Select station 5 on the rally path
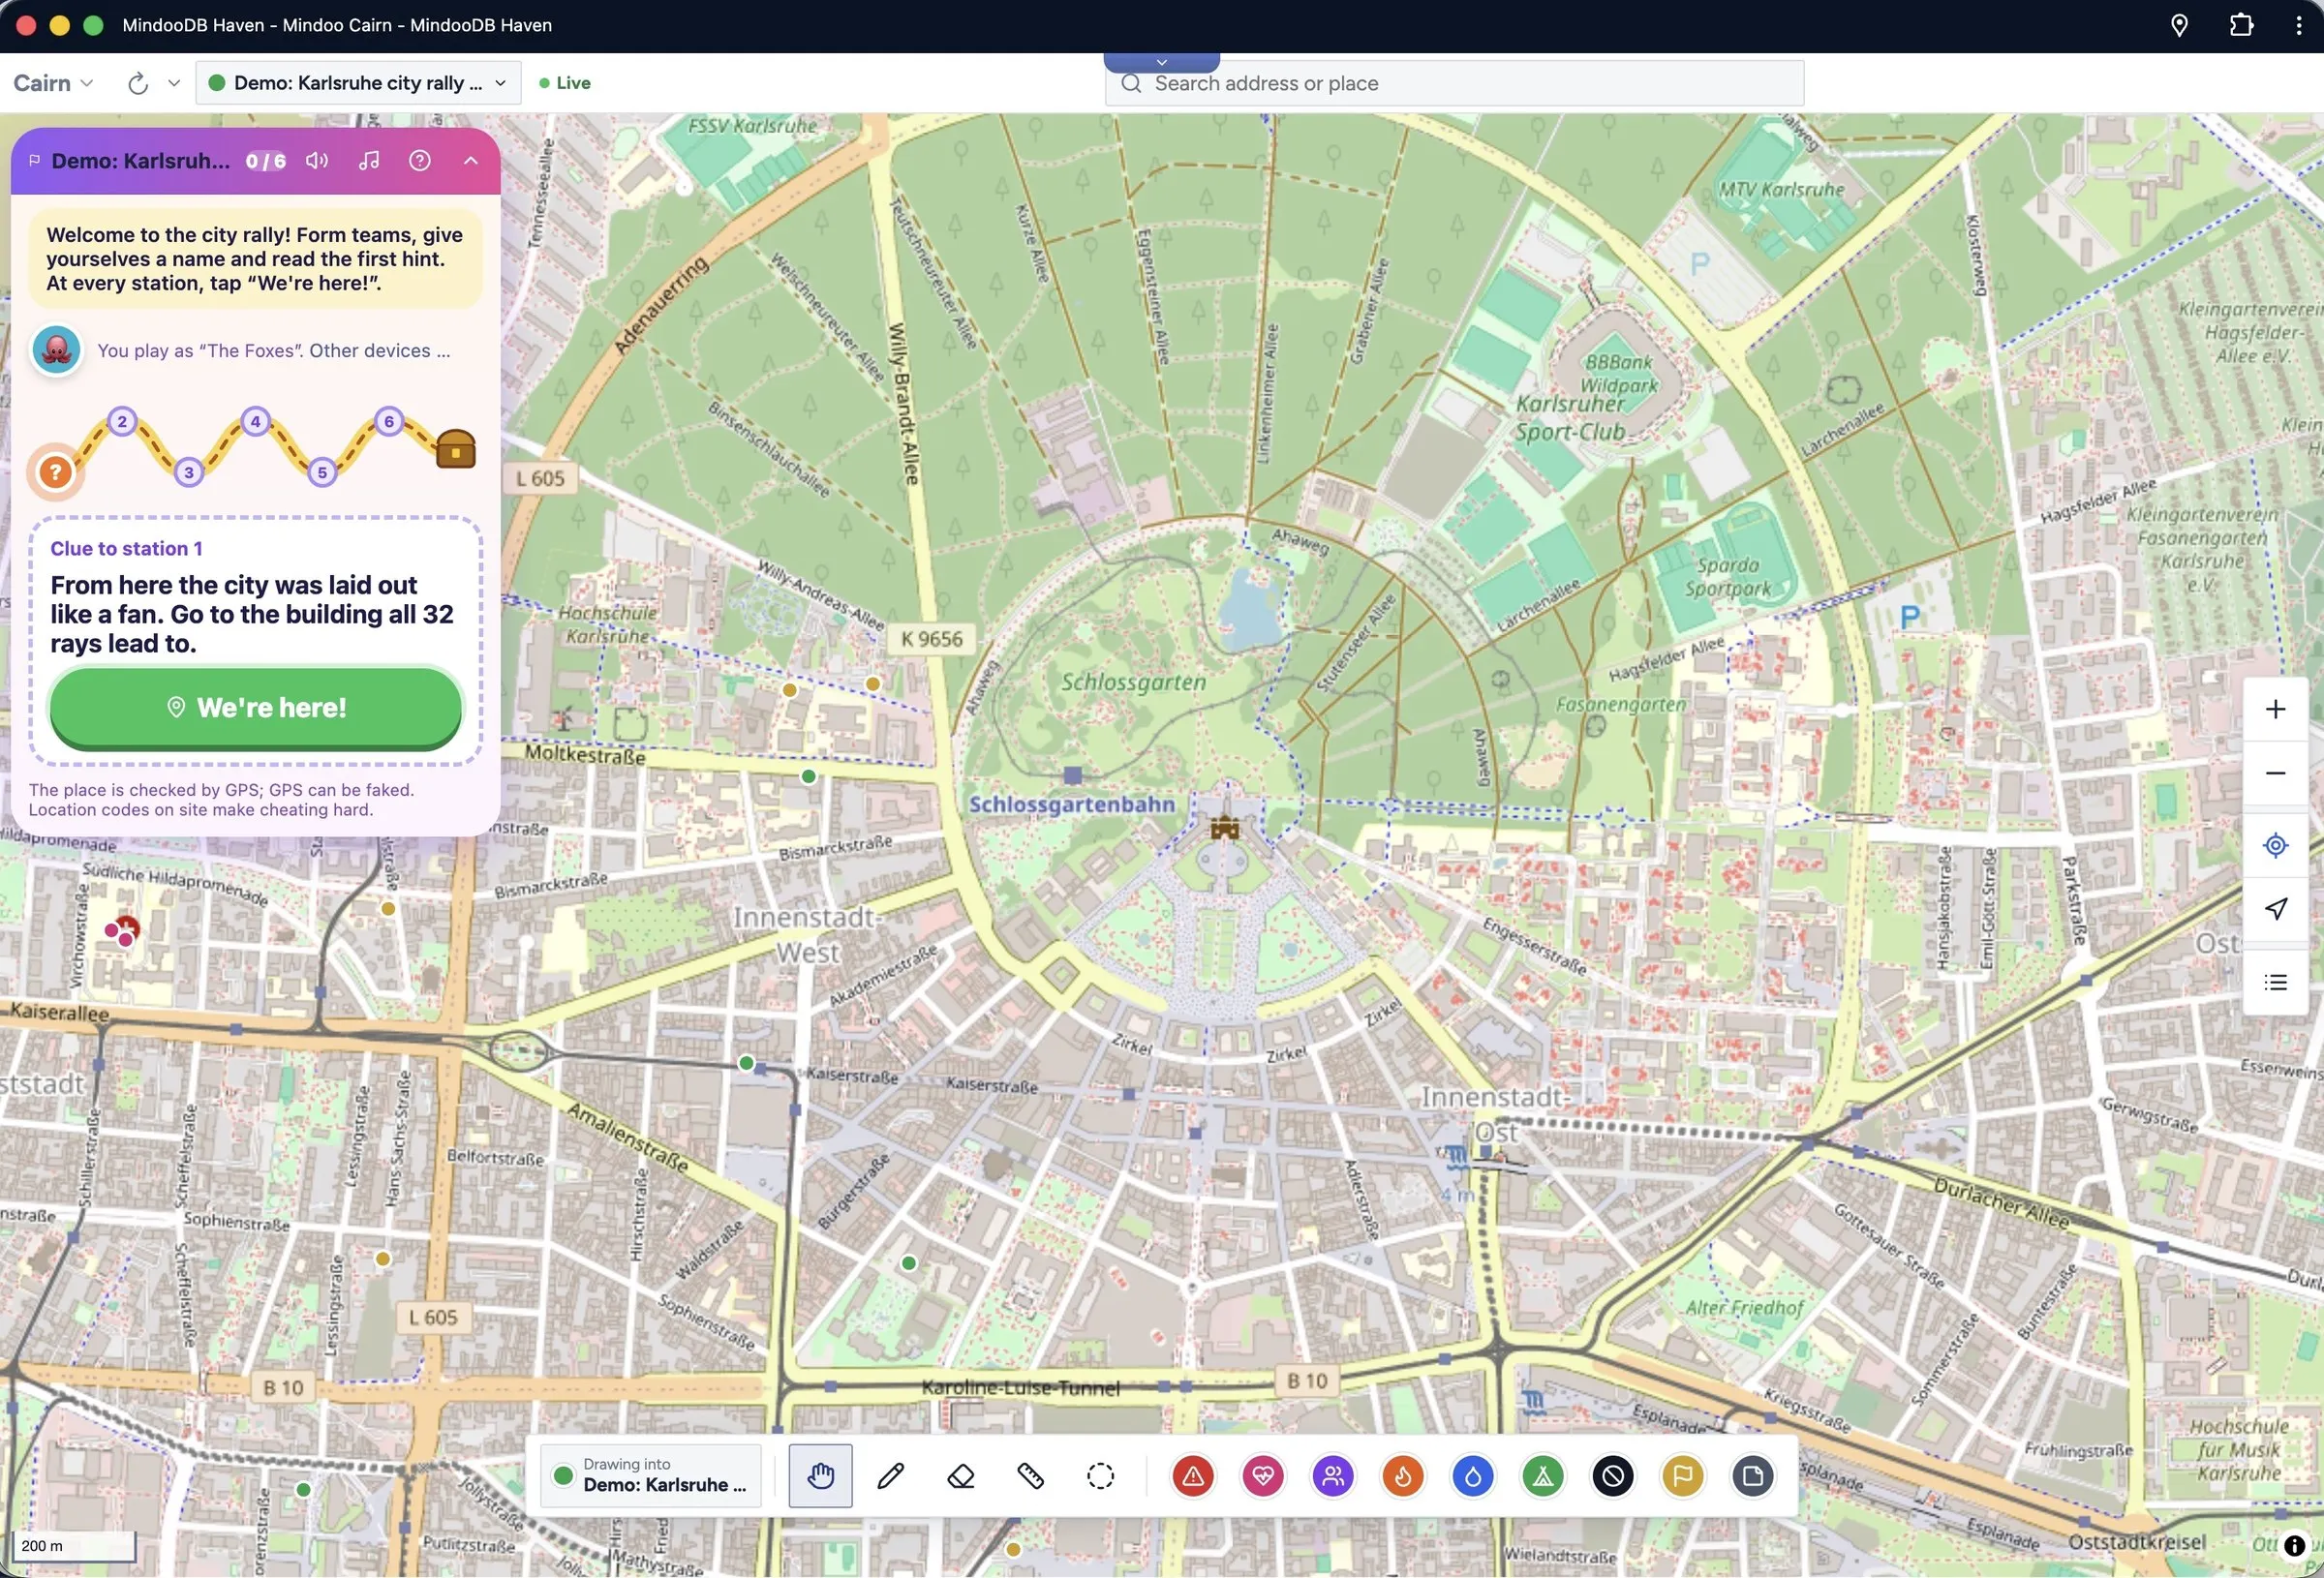The image size is (2324, 1578). pyautogui.click(x=322, y=472)
